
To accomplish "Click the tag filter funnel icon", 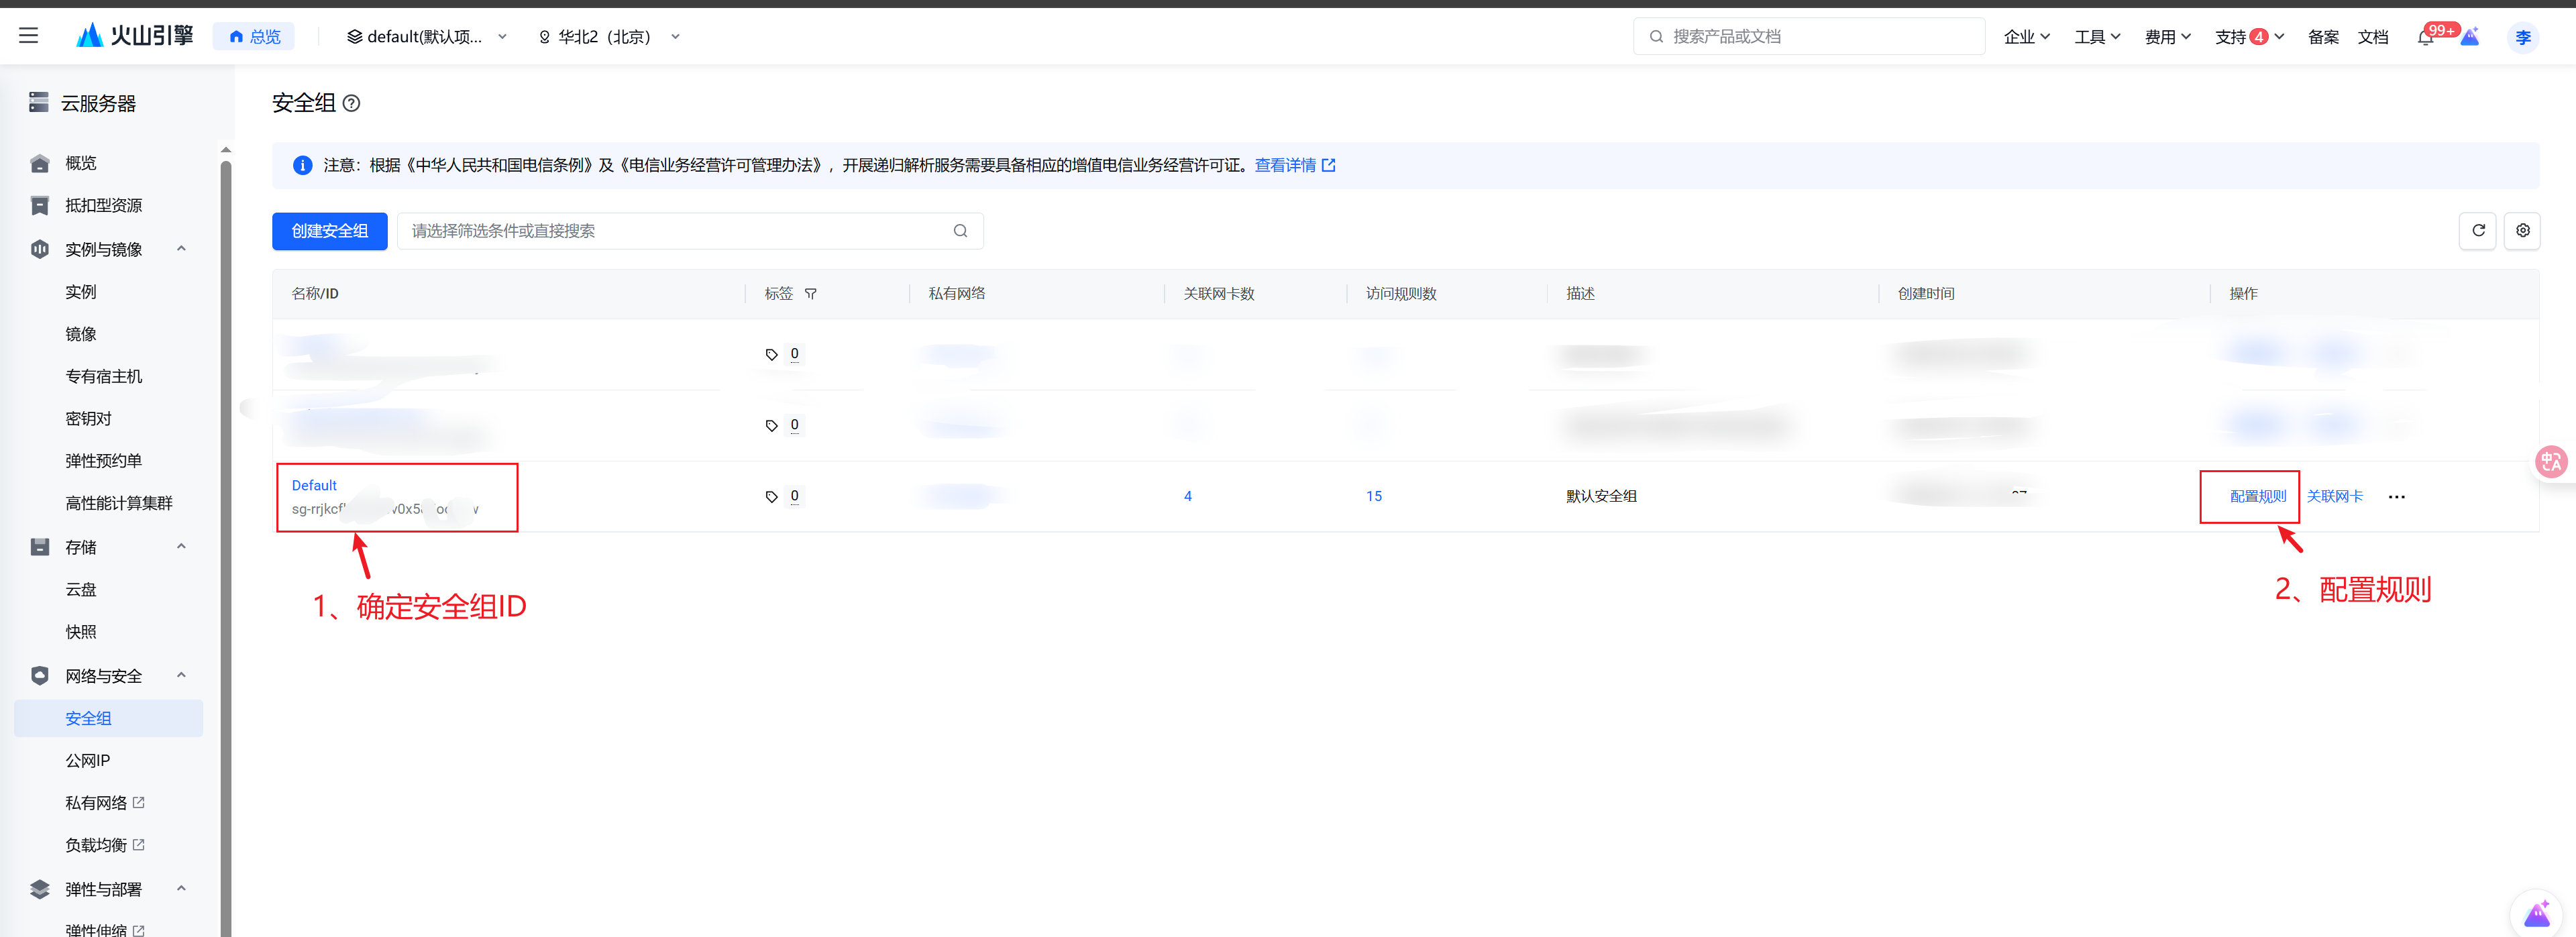I will click(811, 294).
